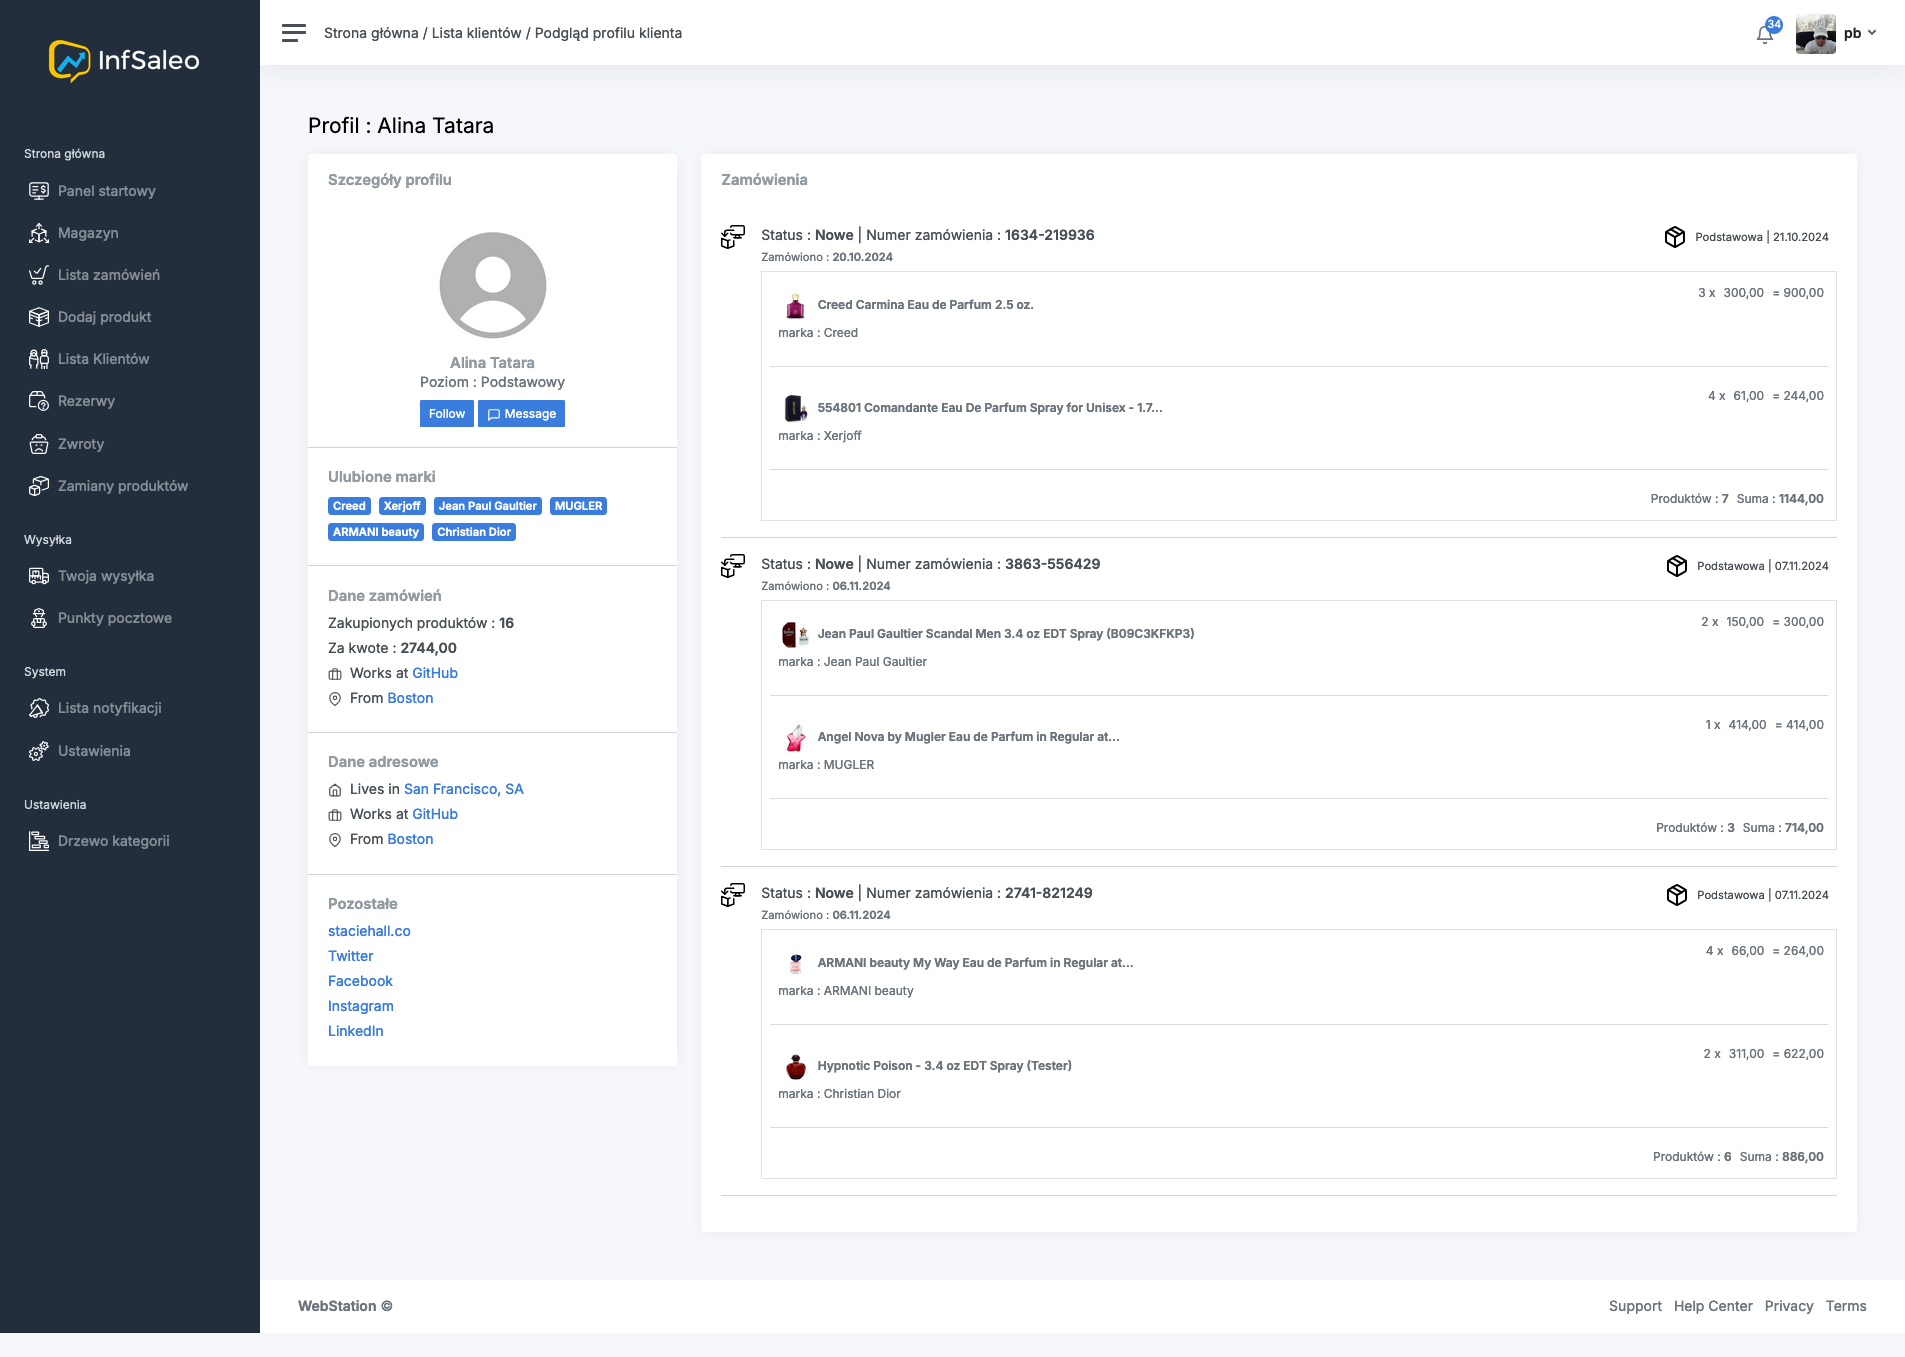Click the InfSaleo logo
1905x1357 pixels.
coord(124,61)
